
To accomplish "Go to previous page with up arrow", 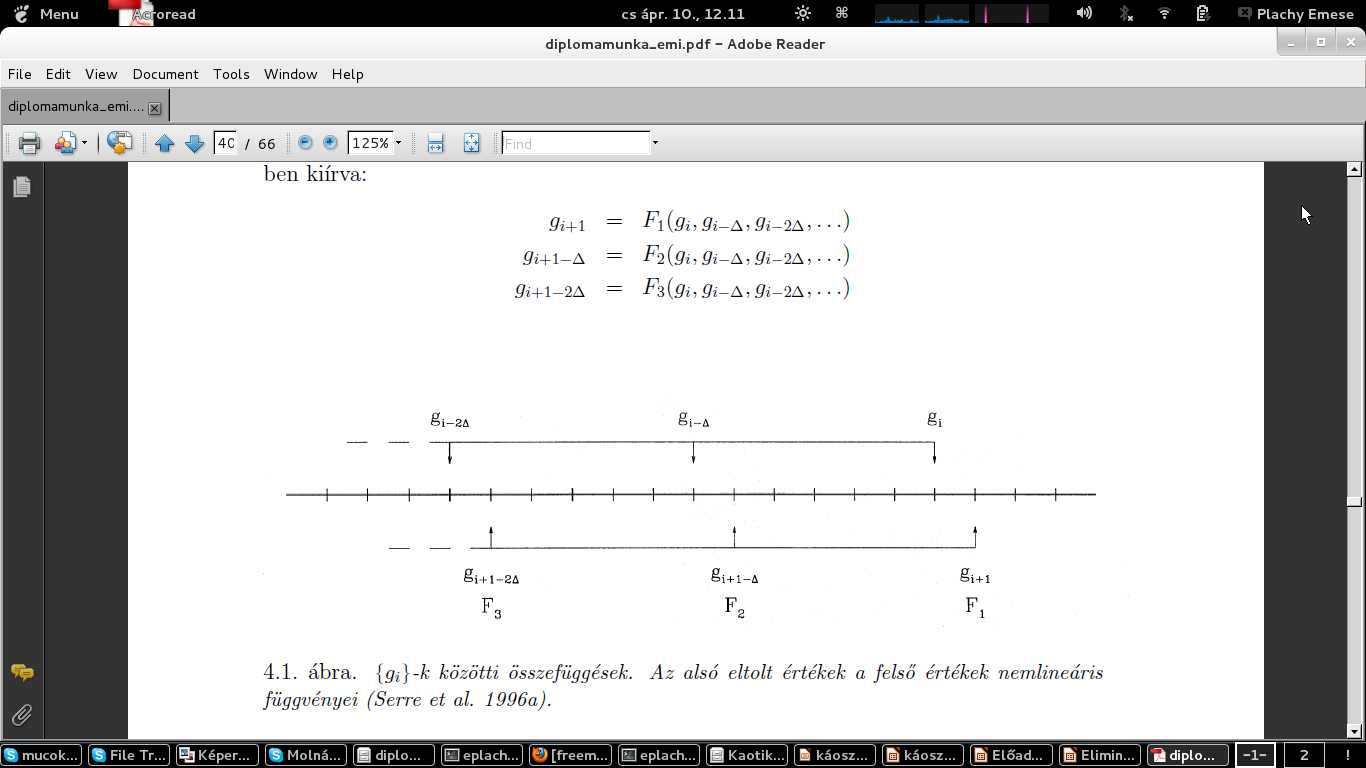I will pyautogui.click(x=165, y=143).
